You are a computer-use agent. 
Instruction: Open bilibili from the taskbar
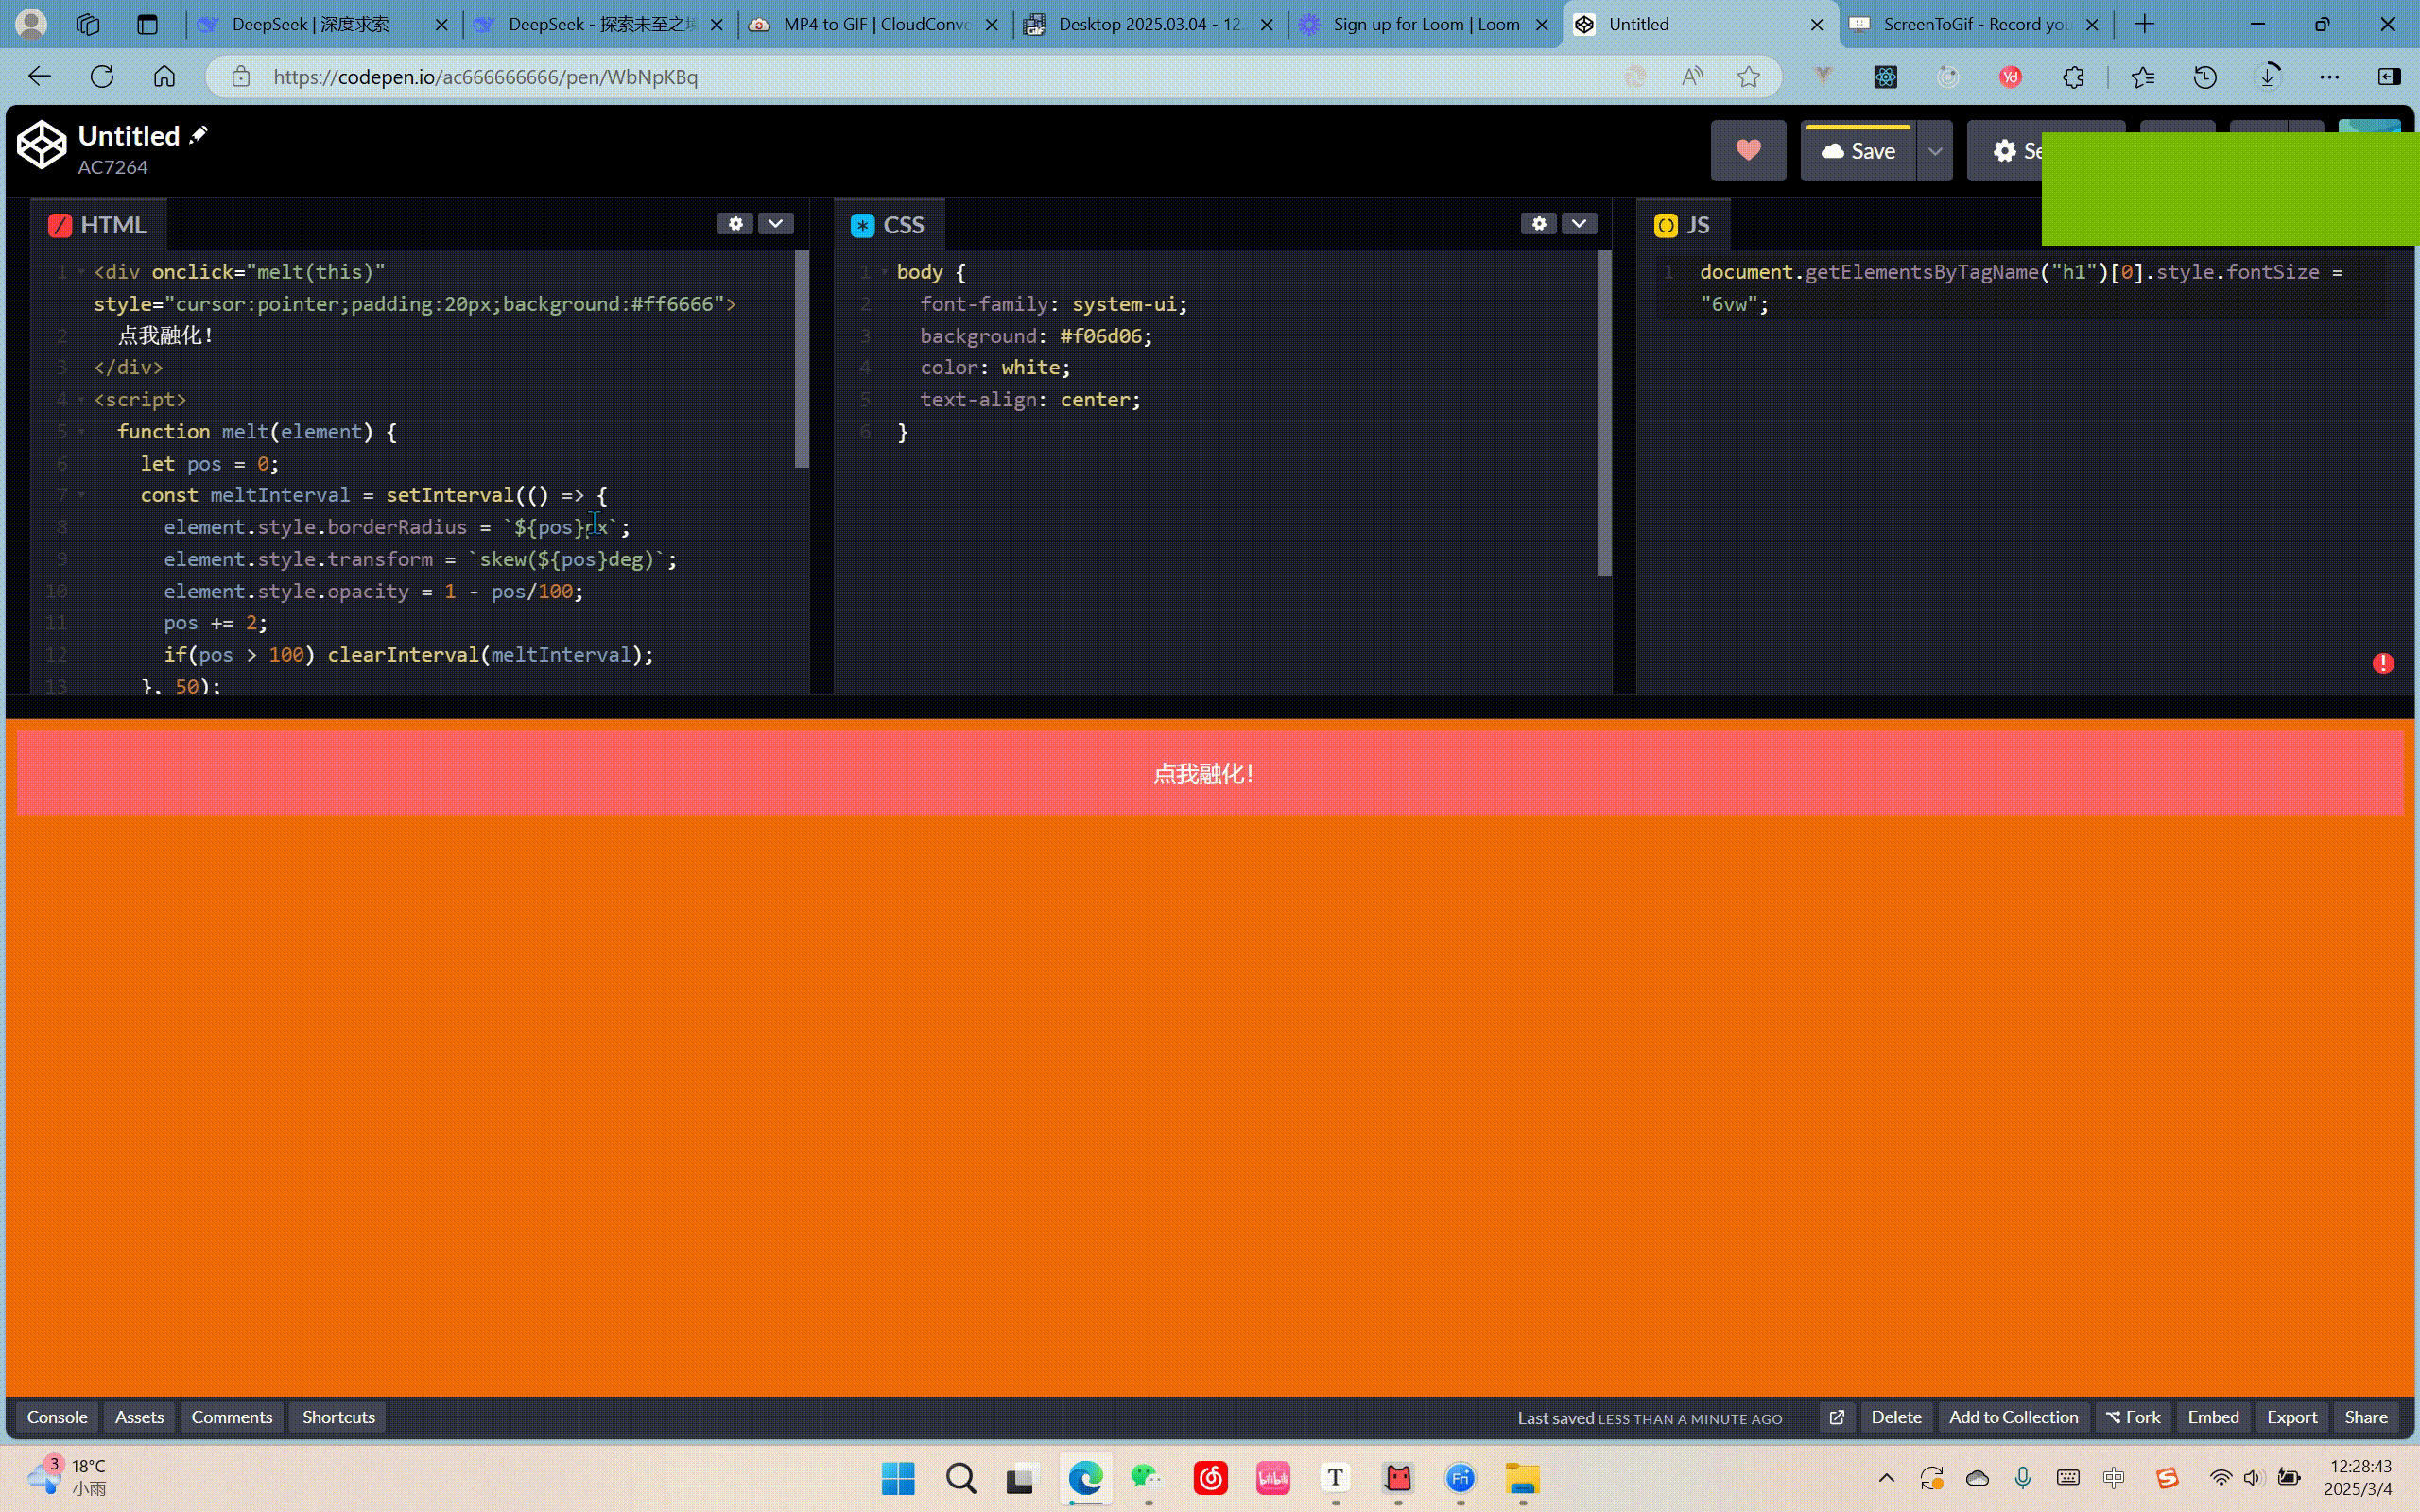(1273, 1478)
